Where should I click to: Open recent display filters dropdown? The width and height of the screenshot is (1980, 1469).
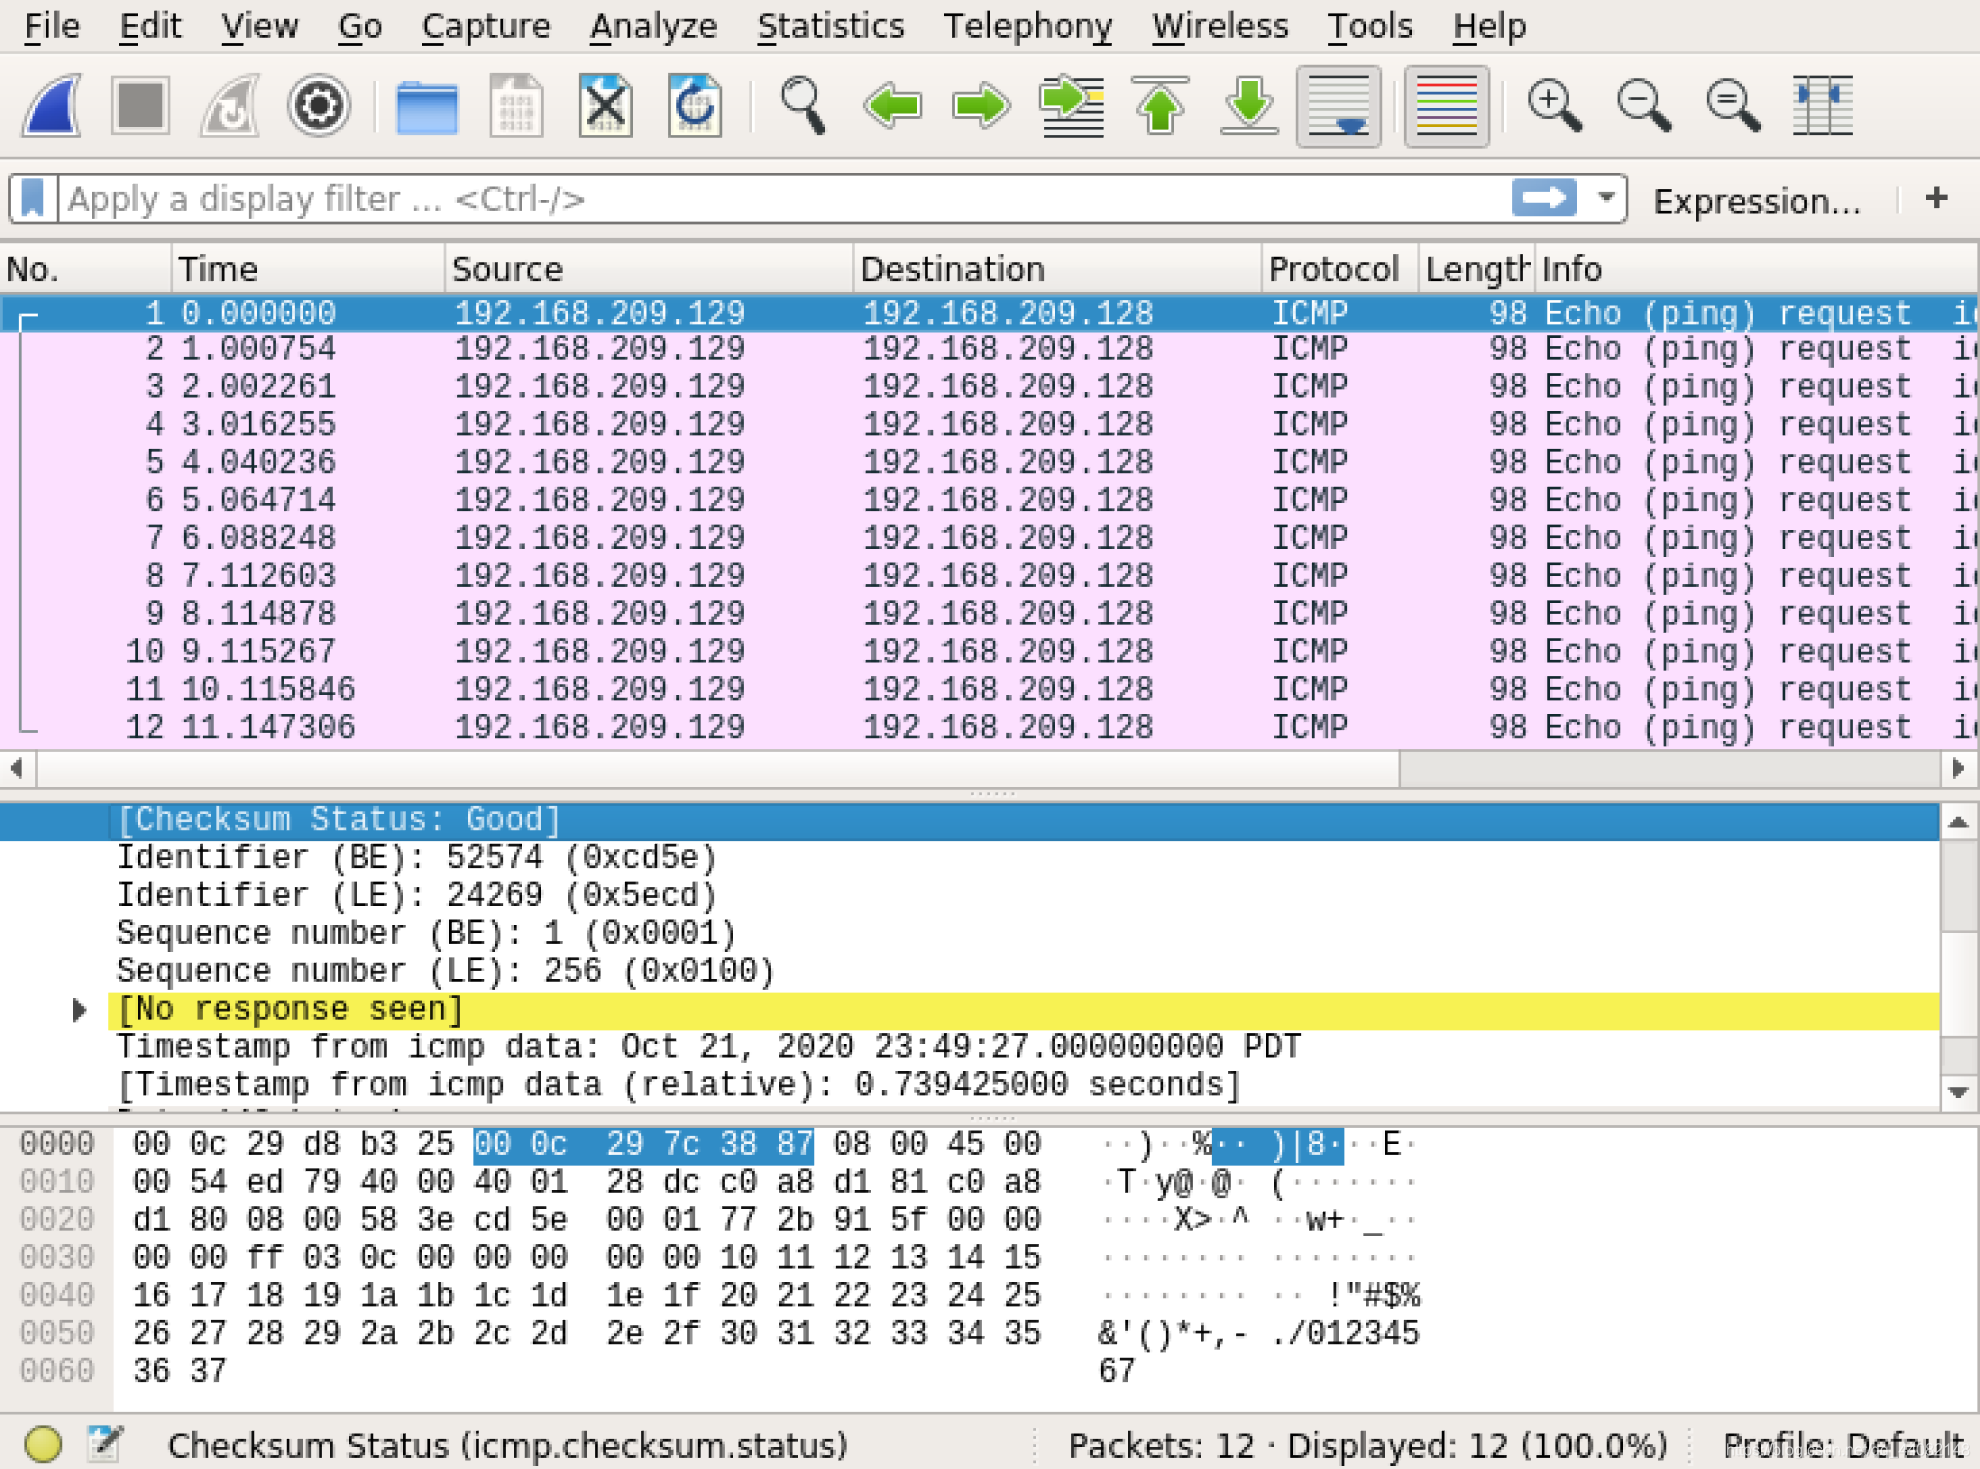(x=1606, y=198)
